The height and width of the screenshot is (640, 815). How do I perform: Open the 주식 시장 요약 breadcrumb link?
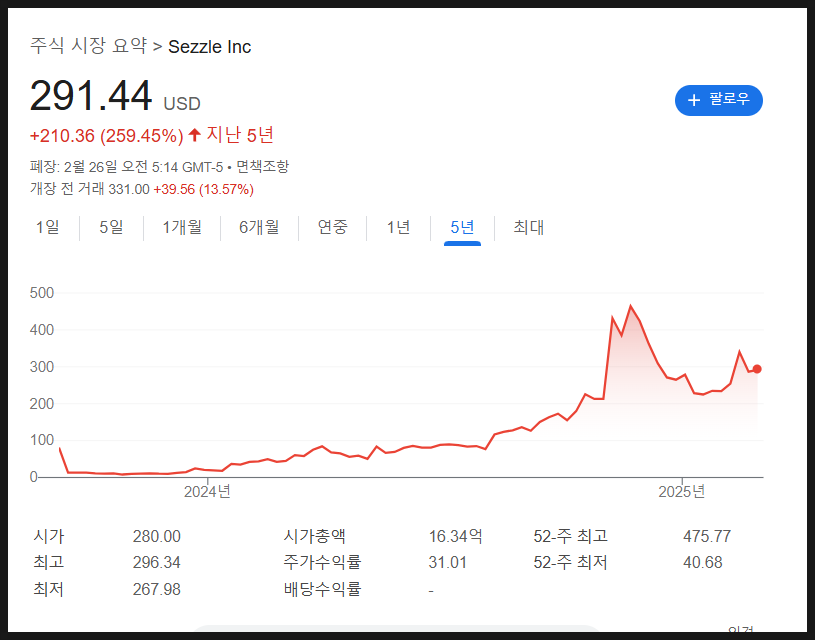point(88,46)
